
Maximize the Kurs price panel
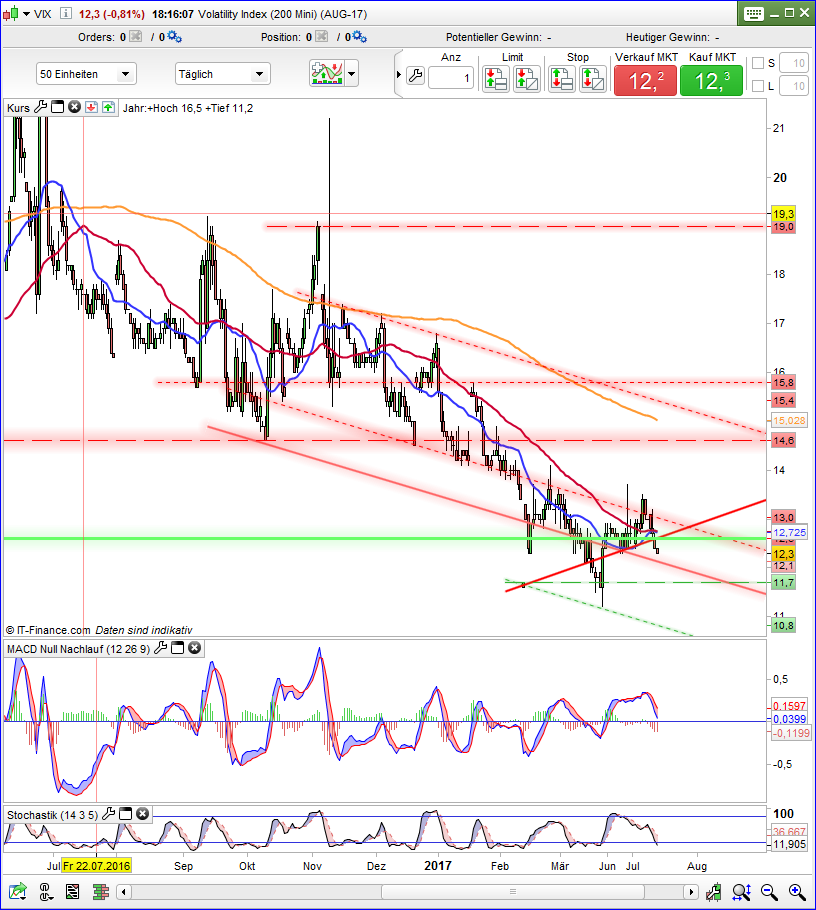click(x=57, y=107)
